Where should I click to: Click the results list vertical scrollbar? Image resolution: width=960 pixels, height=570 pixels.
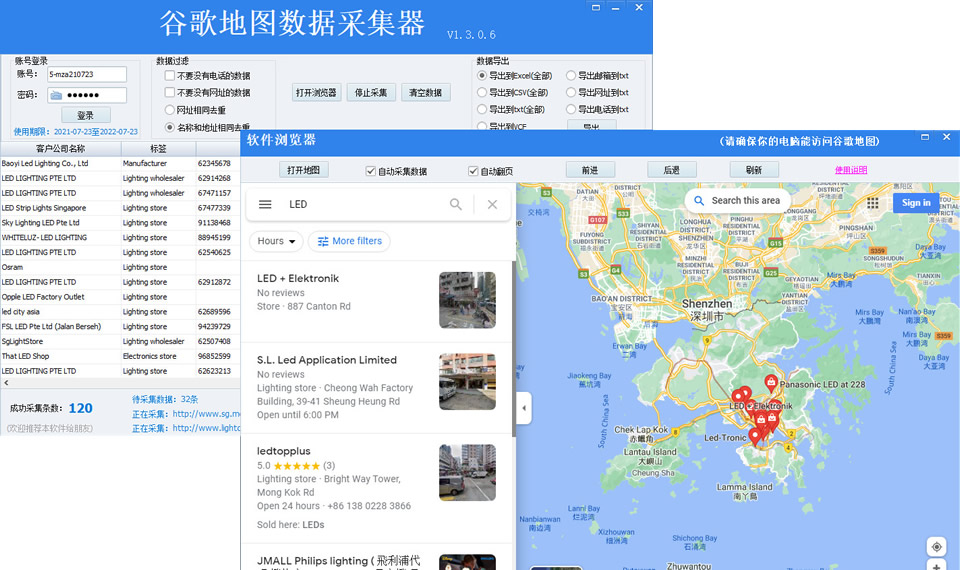coord(514,349)
